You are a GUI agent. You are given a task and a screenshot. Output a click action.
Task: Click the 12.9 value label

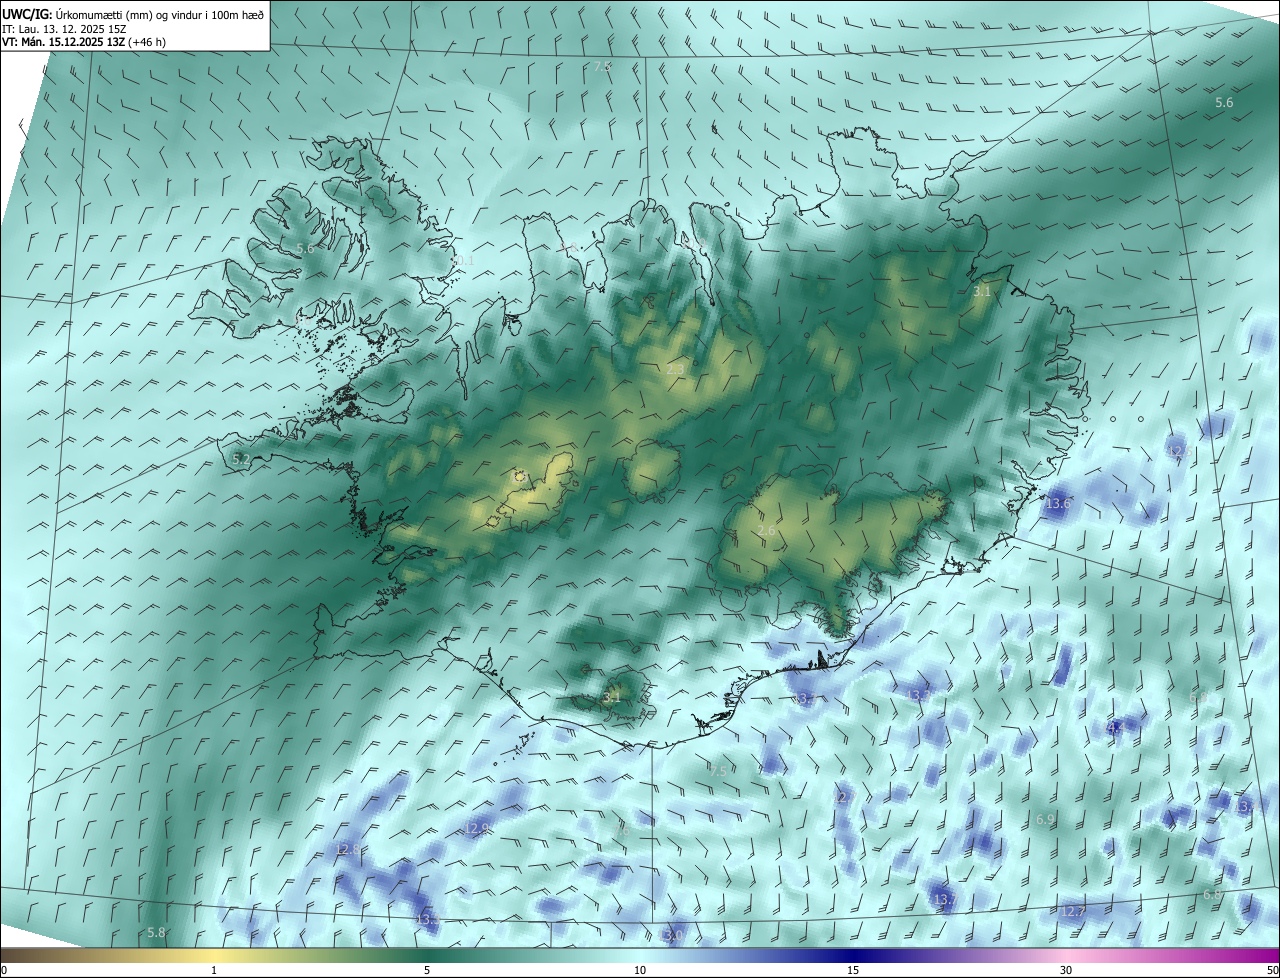tap(477, 828)
